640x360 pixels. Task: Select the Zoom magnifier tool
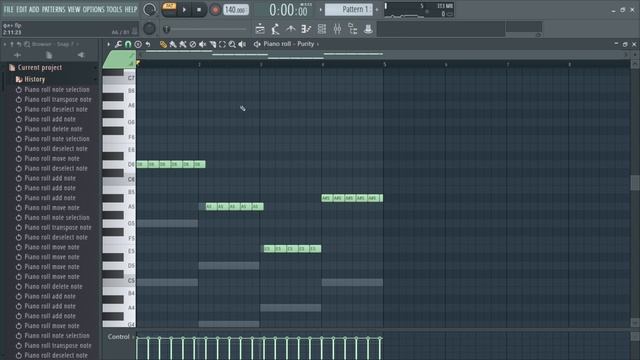pyautogui.click(x=232, y=44)
